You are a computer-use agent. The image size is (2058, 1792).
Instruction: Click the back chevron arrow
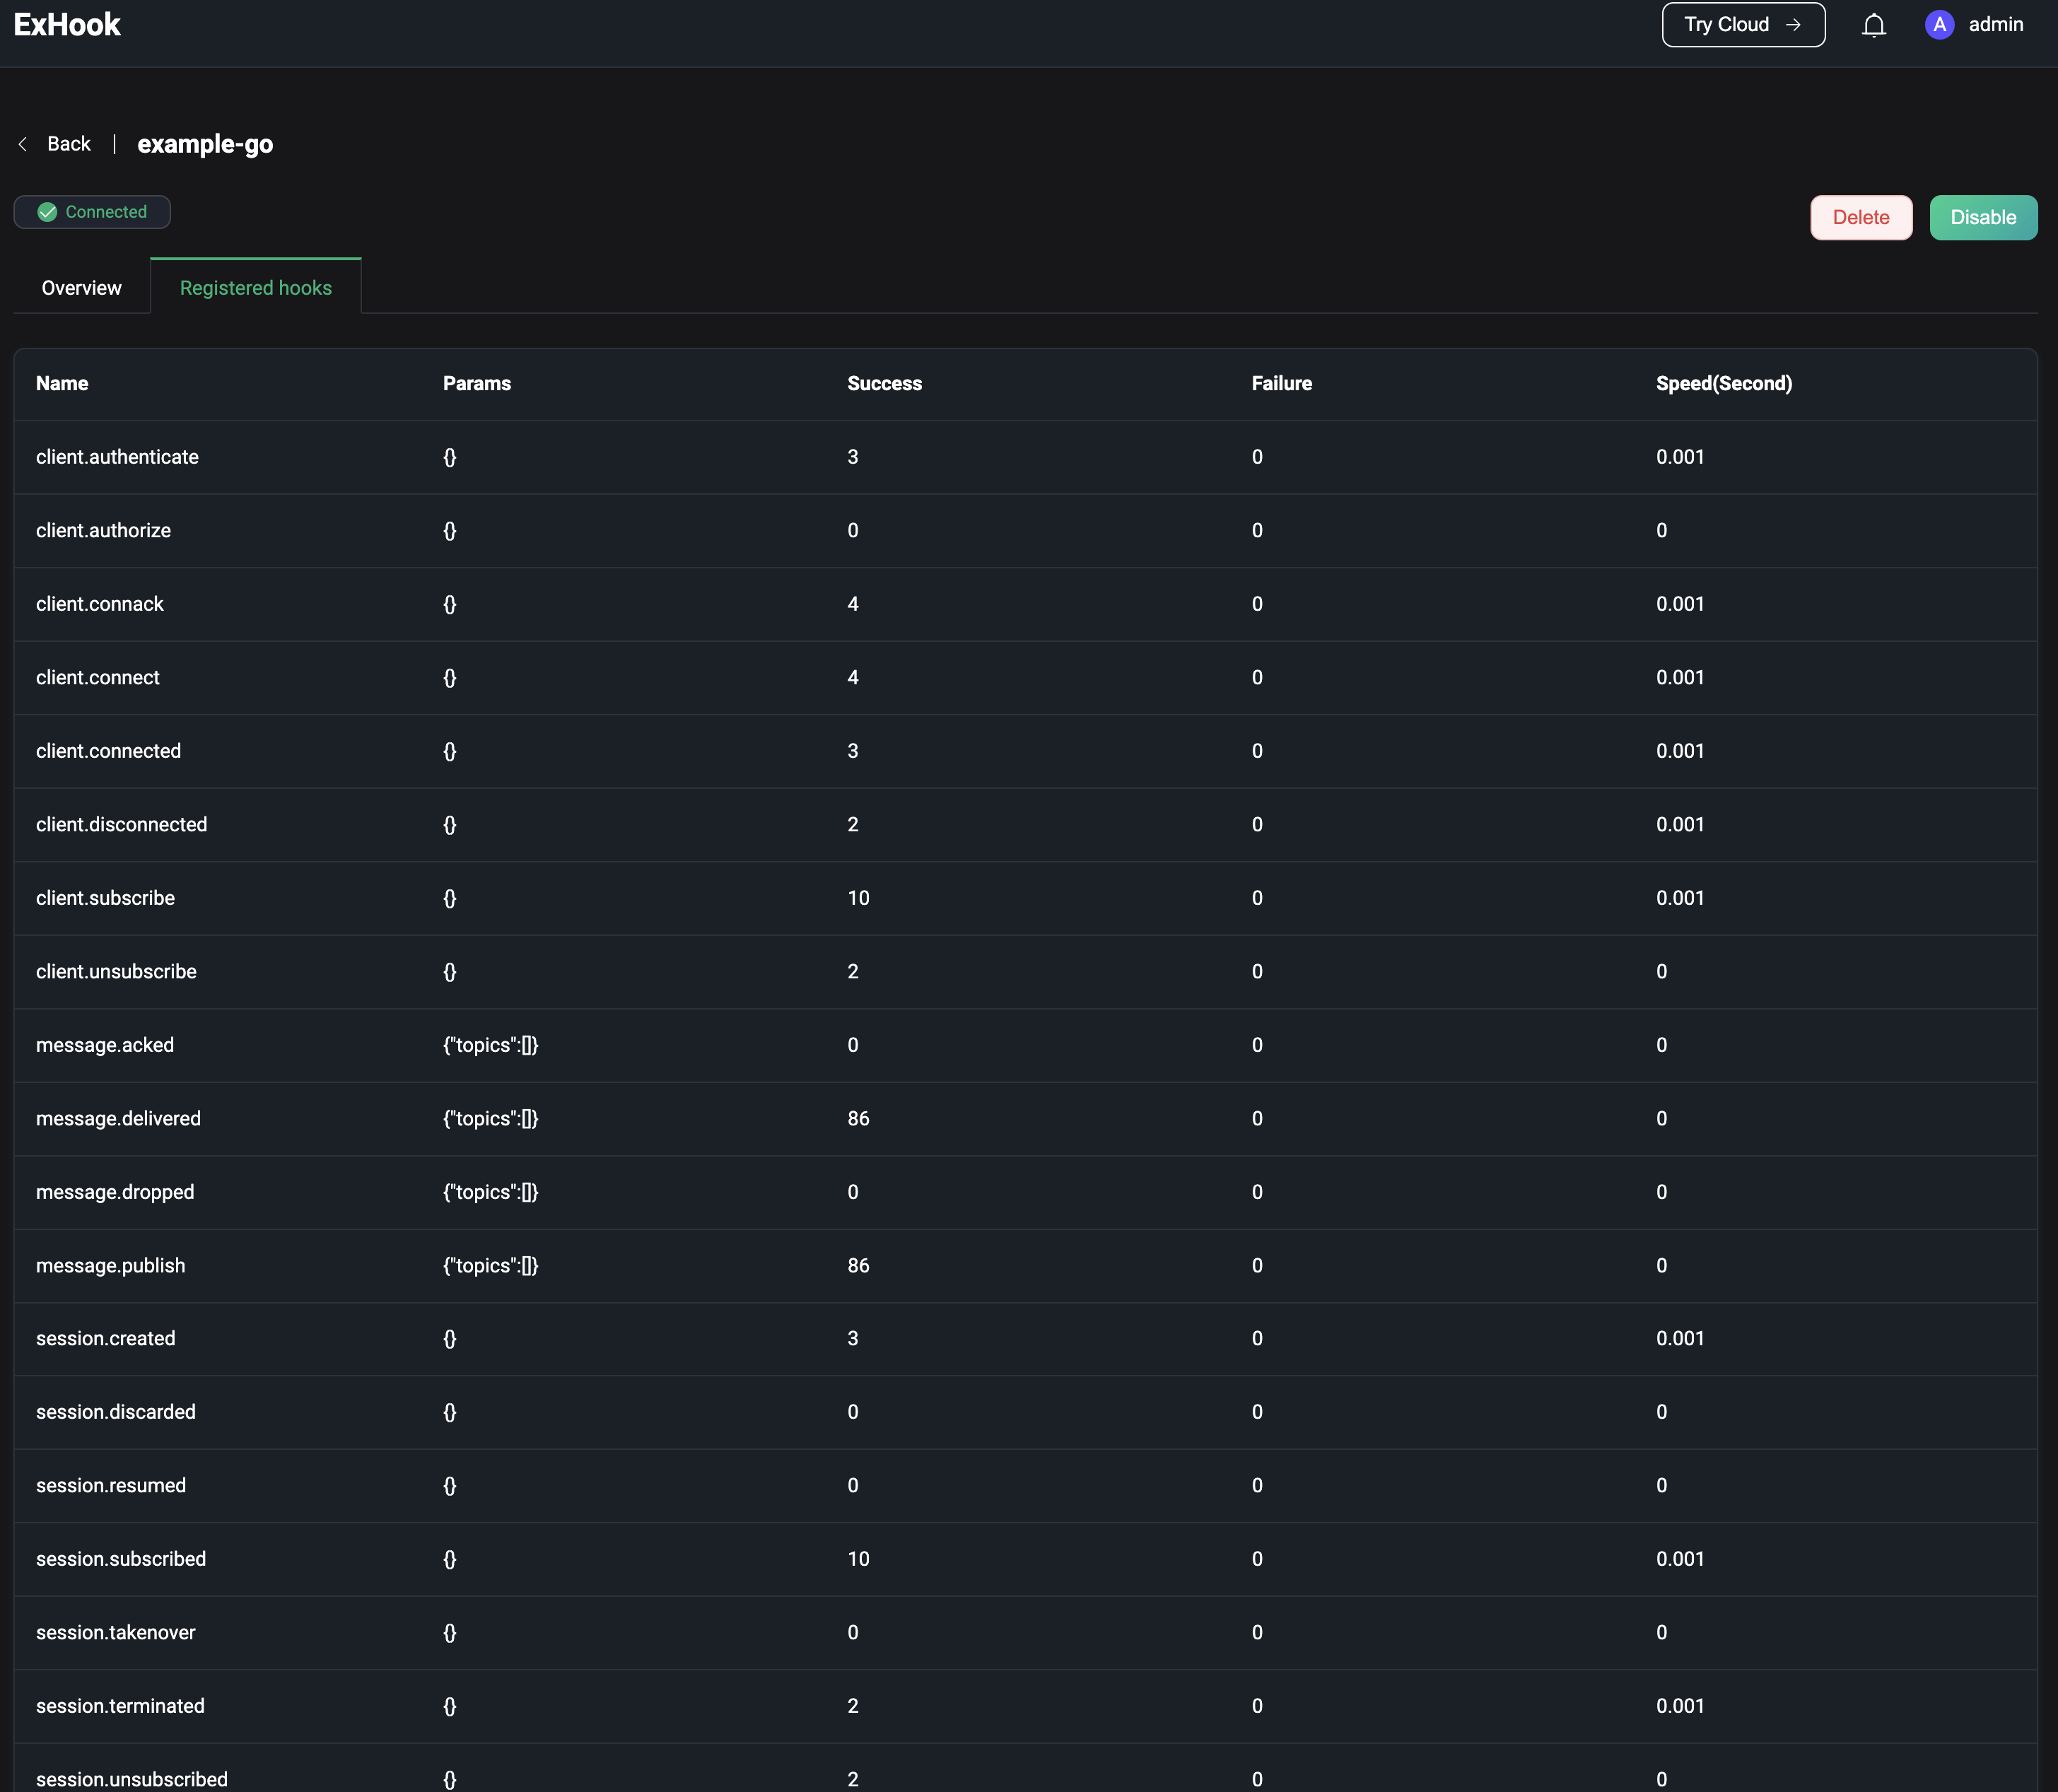pos(22,144)
